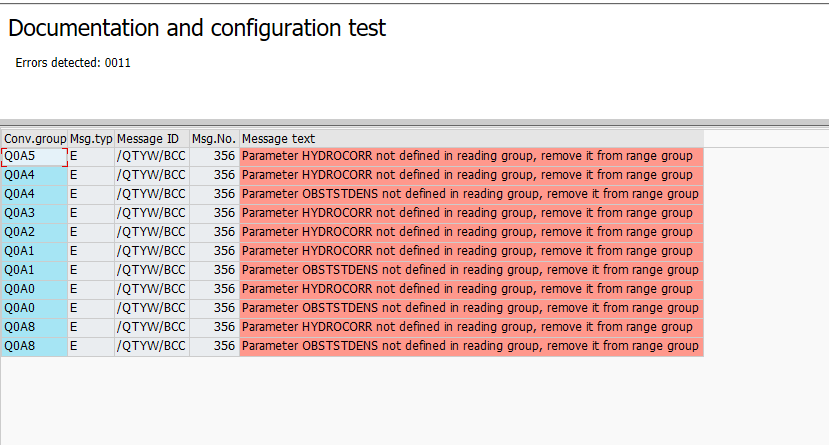Click Message ID /QTYW/BCC in Q0A2 row
The image size is (829, 445).
coord(152,233)
